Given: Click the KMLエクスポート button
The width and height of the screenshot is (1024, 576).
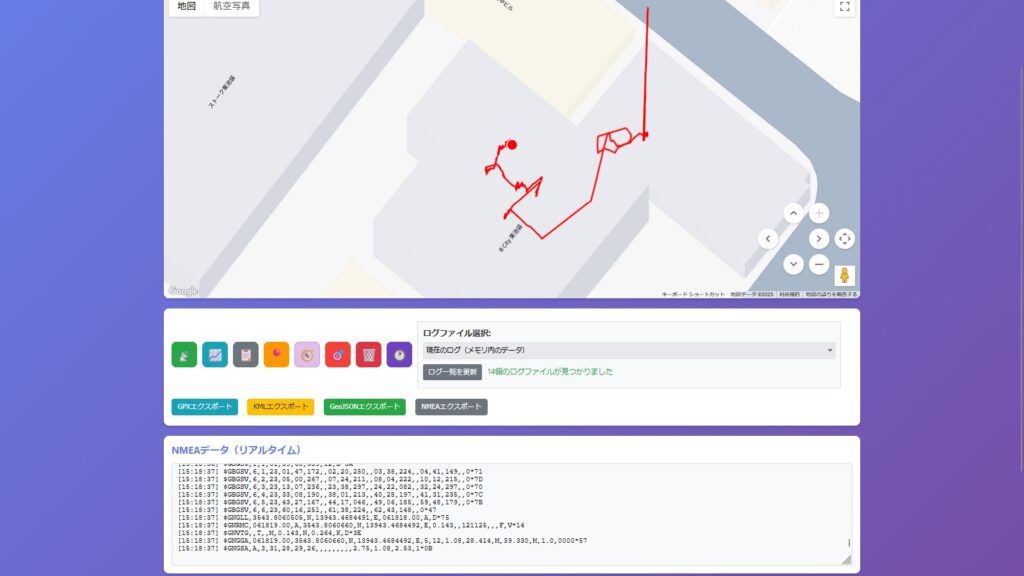Looking at the screenshot, I should tap(280, 407).
